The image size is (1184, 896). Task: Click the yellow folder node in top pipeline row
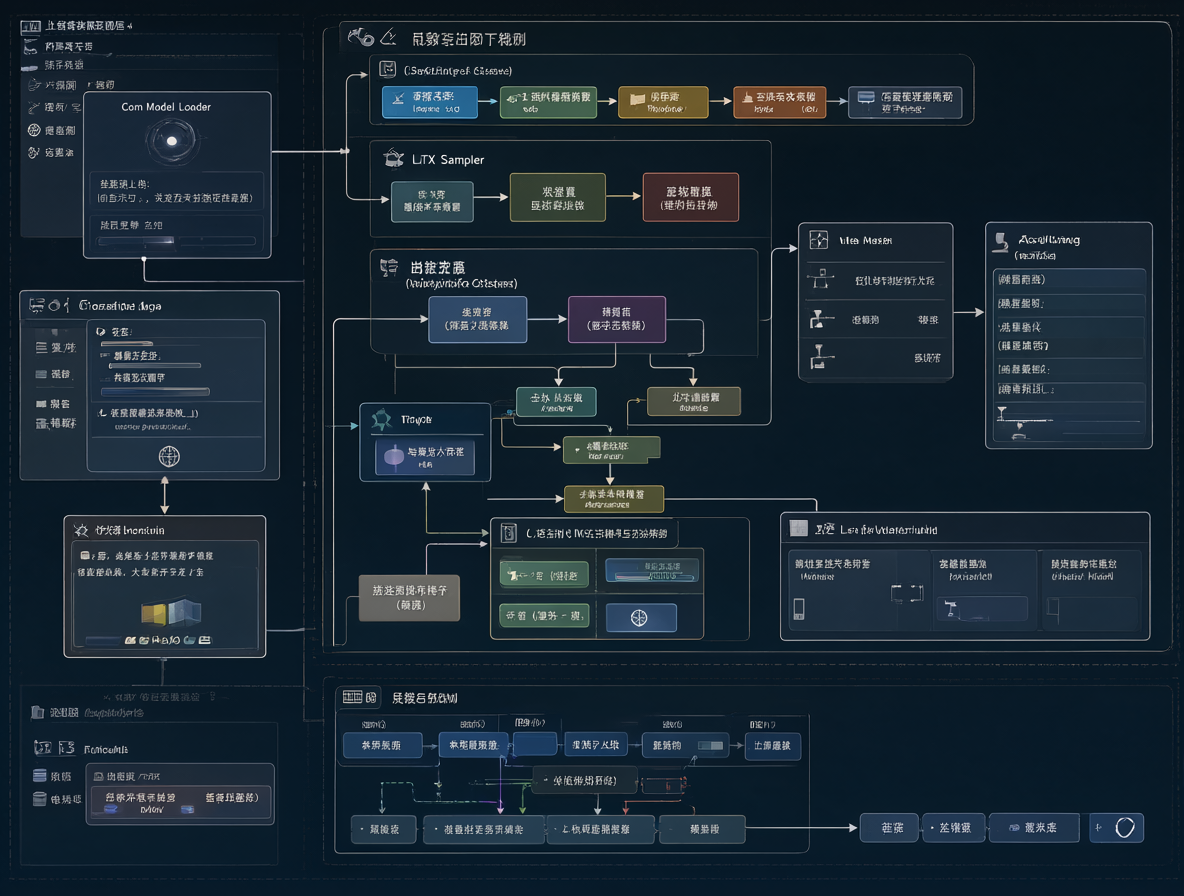point(663,102)
